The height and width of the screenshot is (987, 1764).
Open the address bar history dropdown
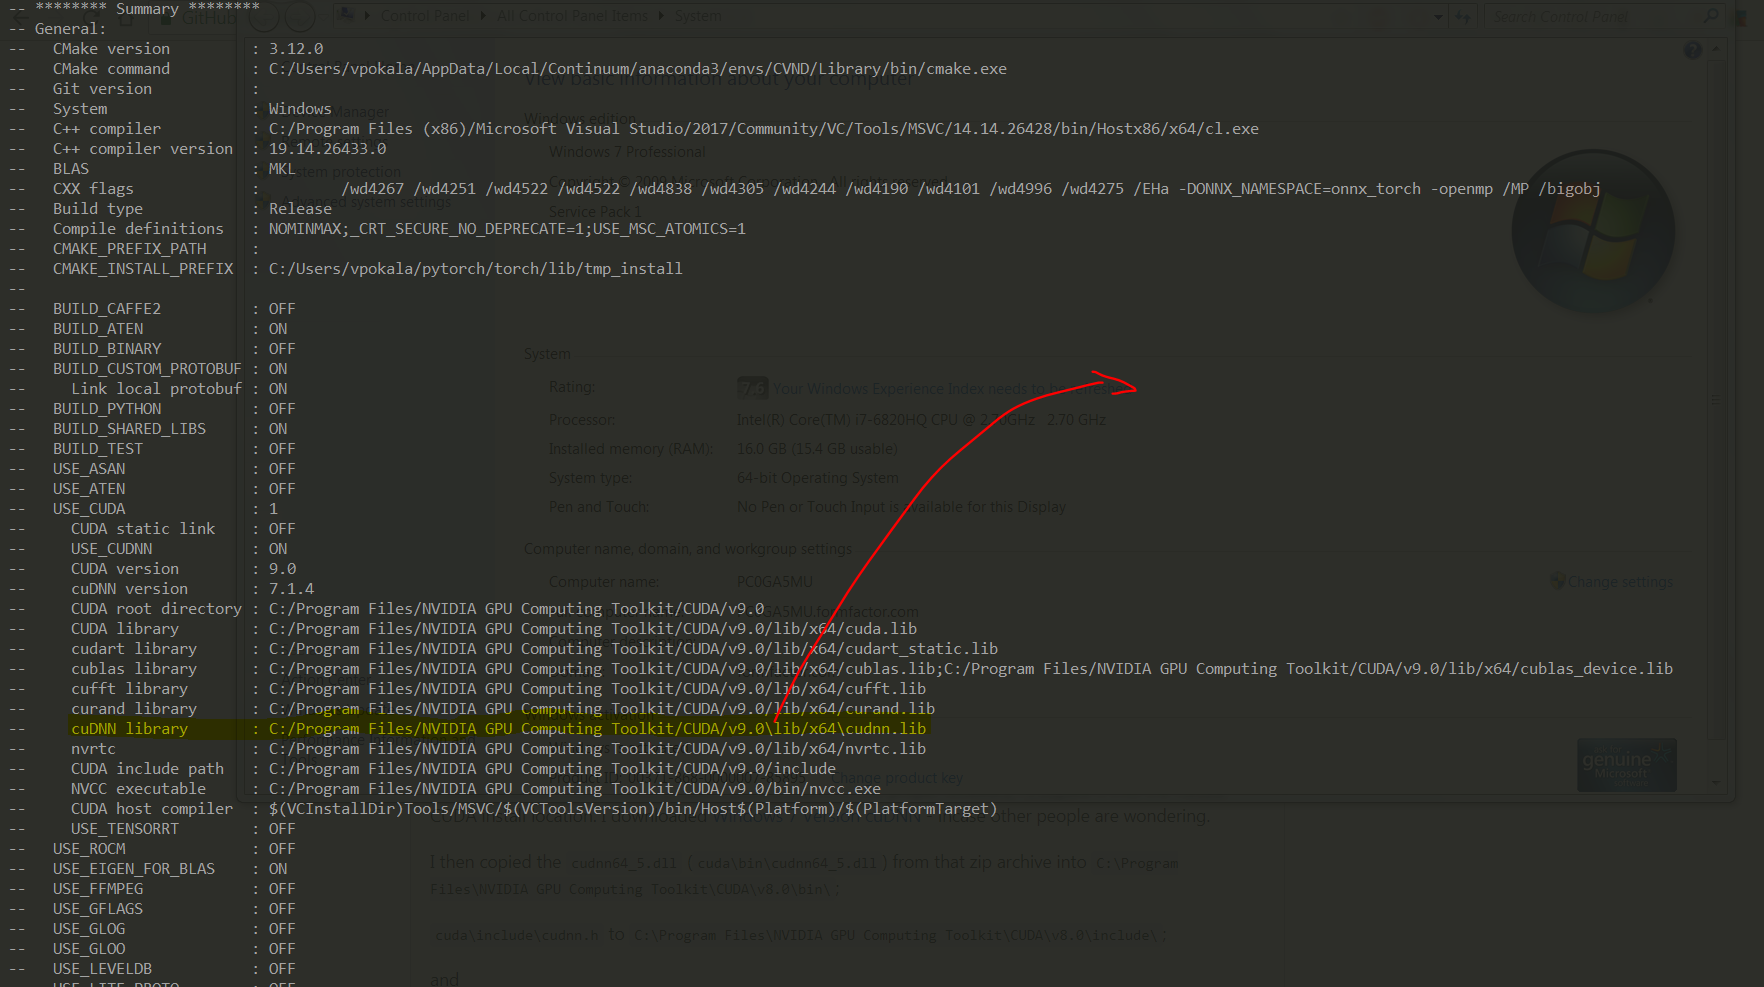pyautogui.click(x=1438, y=16)
